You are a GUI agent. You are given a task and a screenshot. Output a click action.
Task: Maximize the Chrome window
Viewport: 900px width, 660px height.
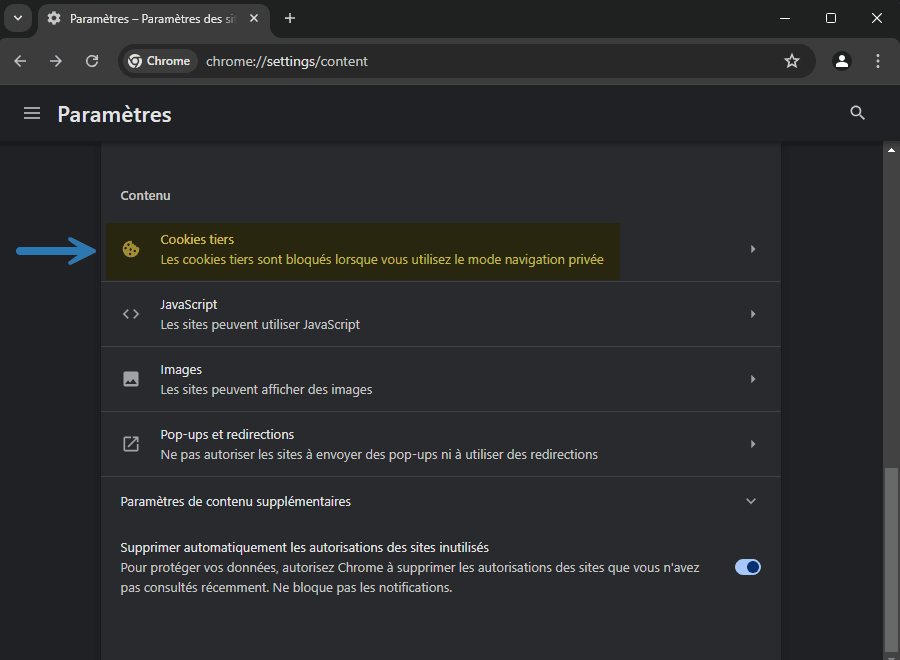tap(831, 18)
